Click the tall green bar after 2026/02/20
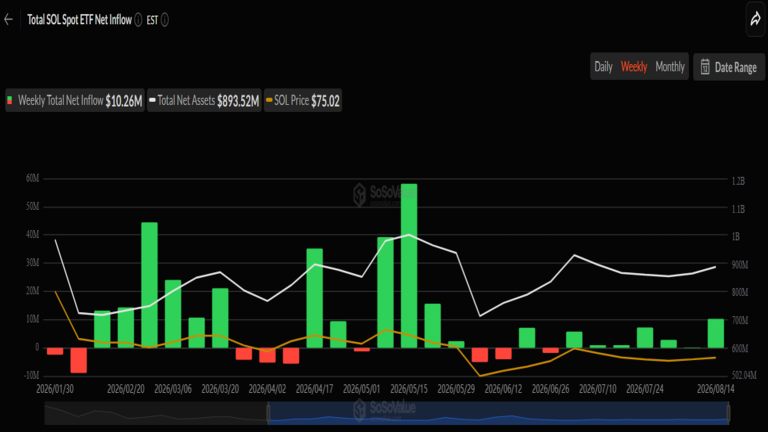768x432 pixels. click(x=149, y=285)
